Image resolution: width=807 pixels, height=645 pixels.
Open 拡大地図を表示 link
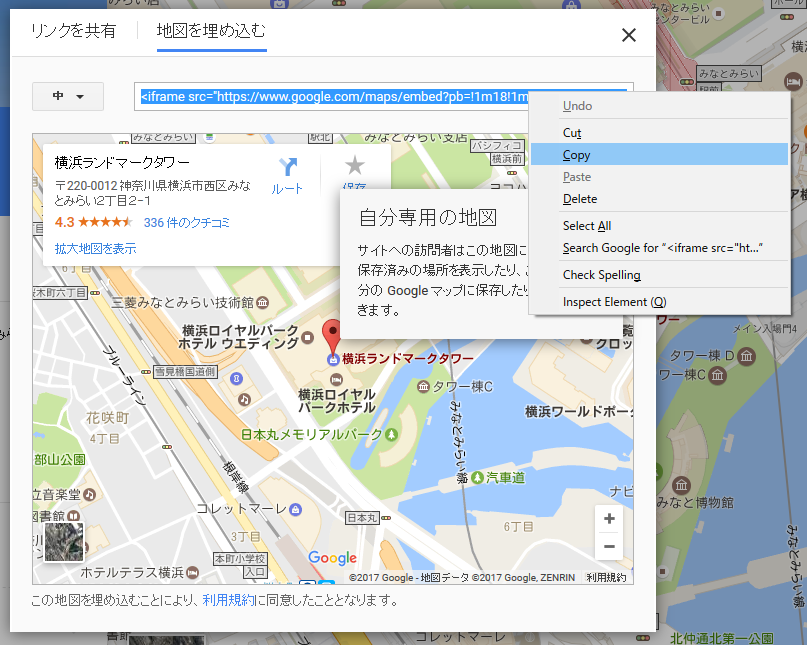[x=95, y=249]
